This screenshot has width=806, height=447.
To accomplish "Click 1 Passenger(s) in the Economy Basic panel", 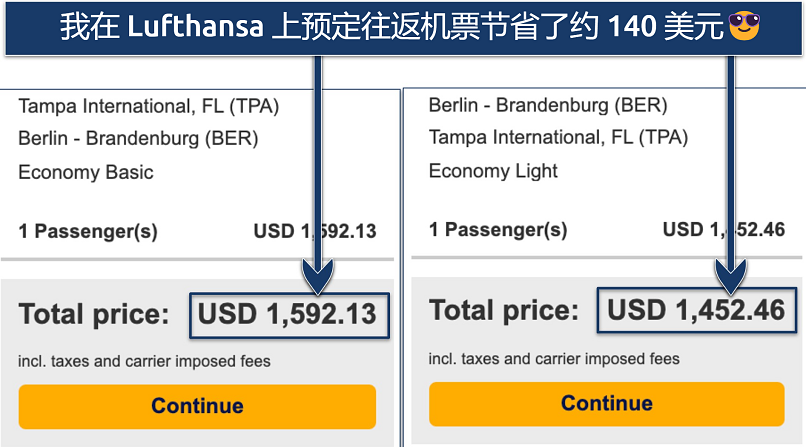I will point(88,231).
